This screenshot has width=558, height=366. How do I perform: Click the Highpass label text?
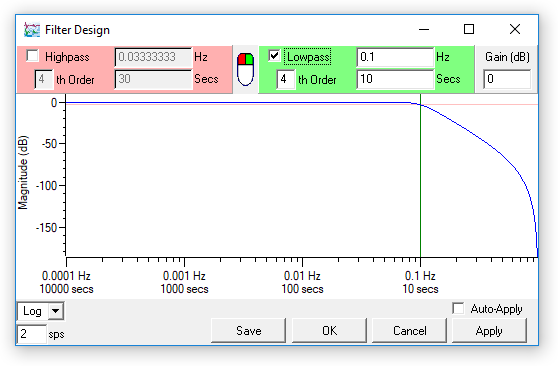click(x=67, y=57)
